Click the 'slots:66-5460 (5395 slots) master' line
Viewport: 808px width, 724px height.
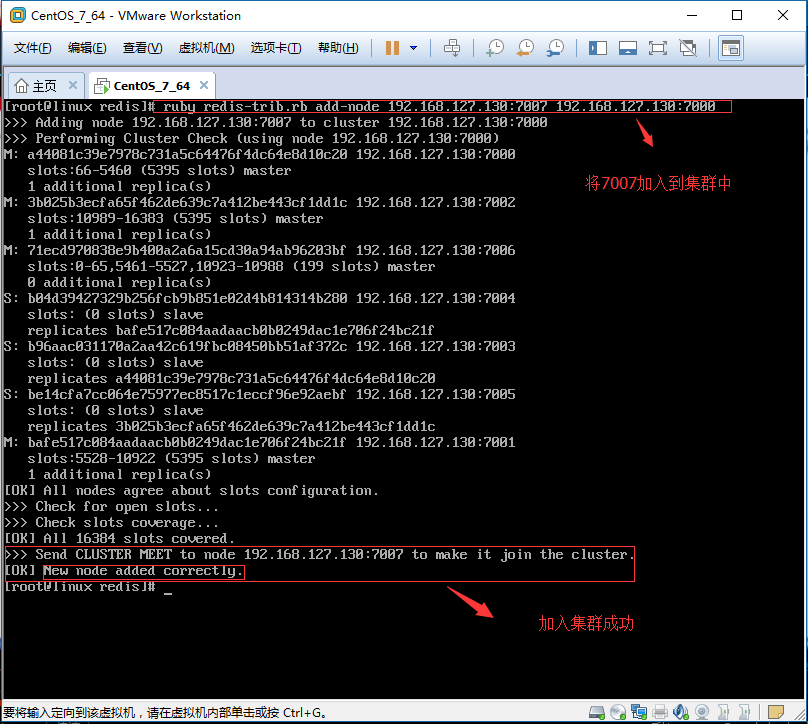(x=159, y=171)
